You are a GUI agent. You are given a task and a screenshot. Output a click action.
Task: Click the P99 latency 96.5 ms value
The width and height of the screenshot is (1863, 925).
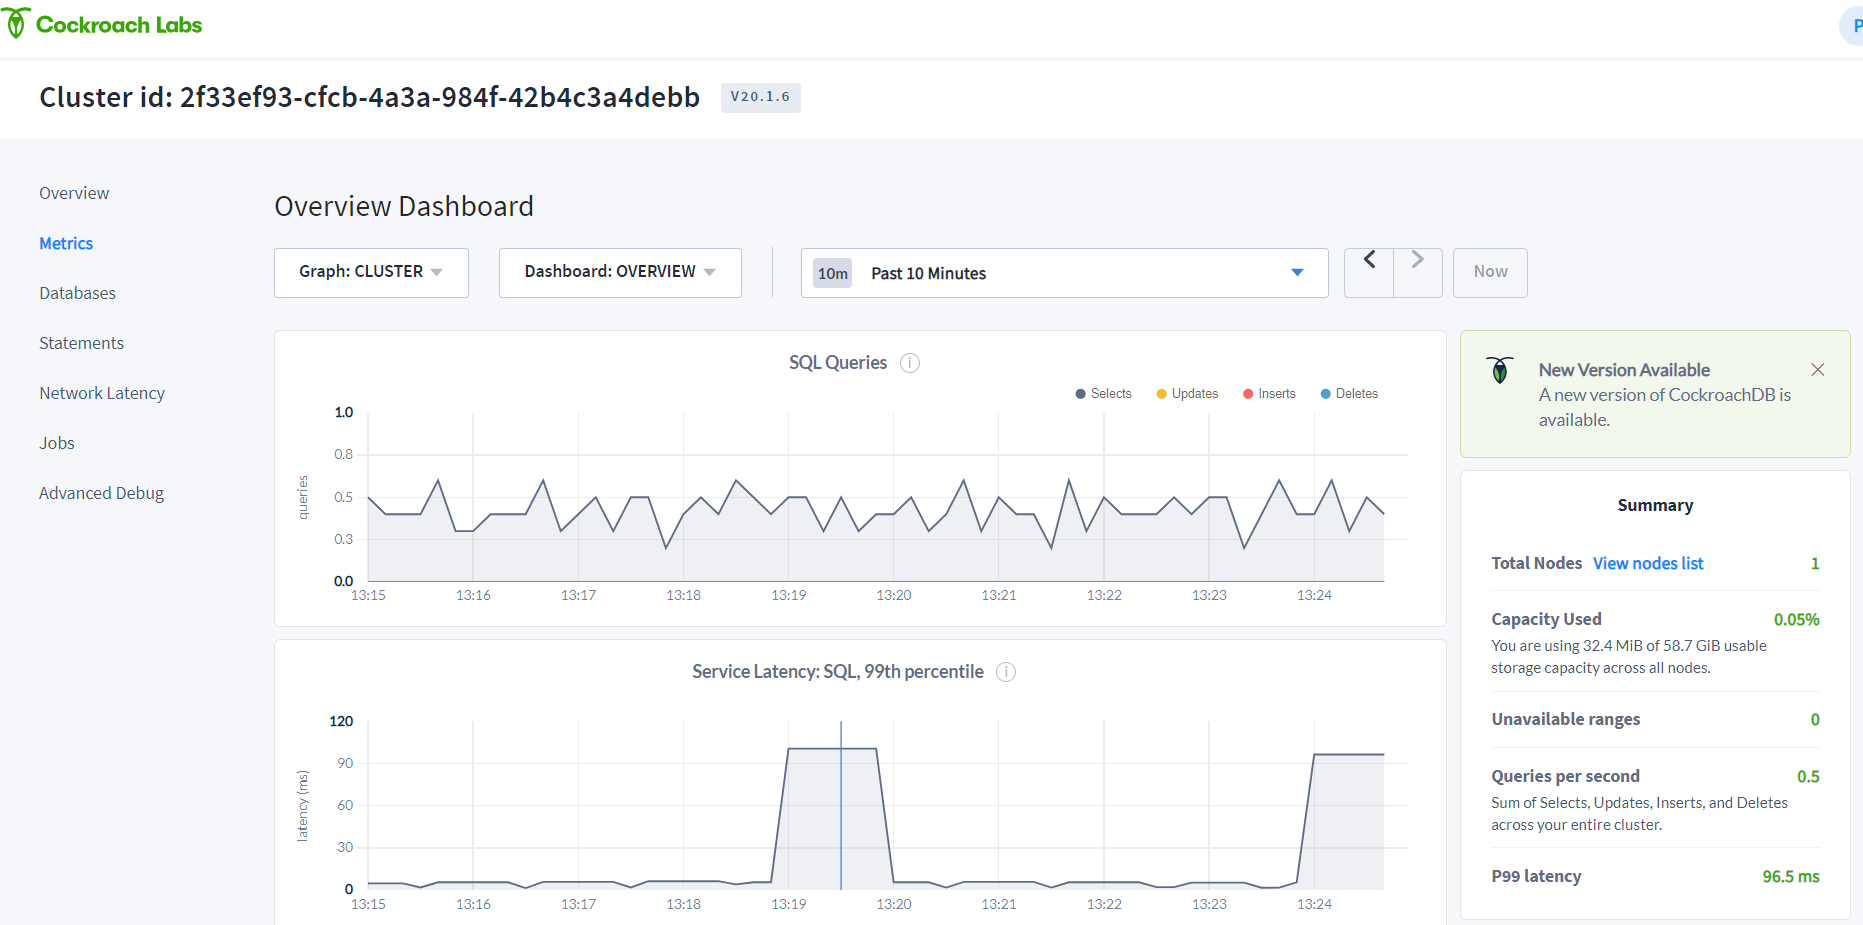click(x=1790, y=876)
